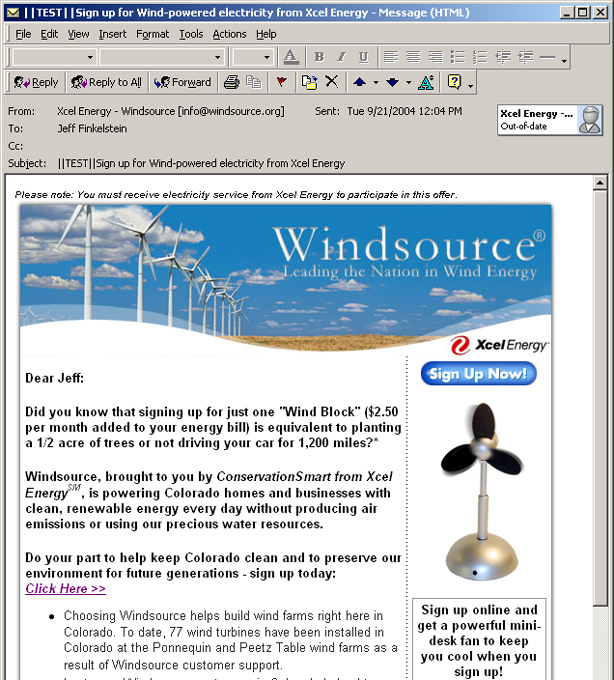Click the contact photo silhouette icon
614x680 pixels.
click(590, 120)
